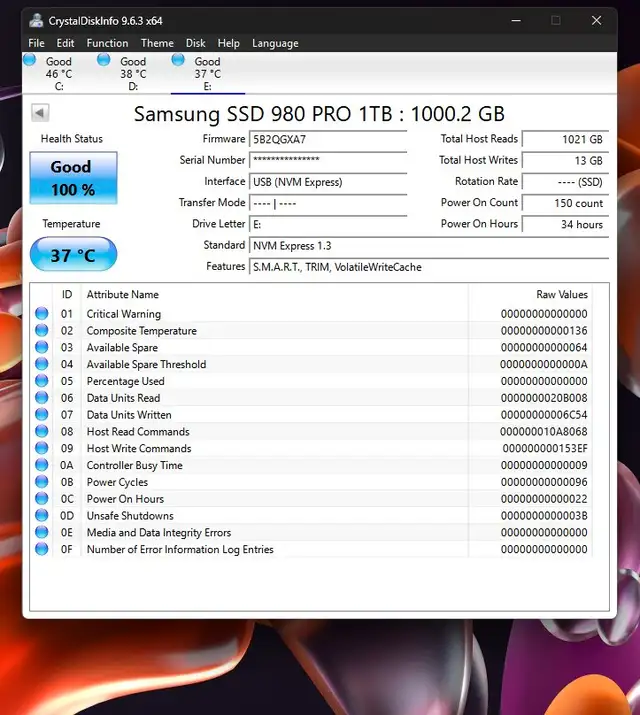The width and height of the screenshot is (640, 715).
Task: Minimize the CrystalDiskInfo window
Action: (516, 21)
